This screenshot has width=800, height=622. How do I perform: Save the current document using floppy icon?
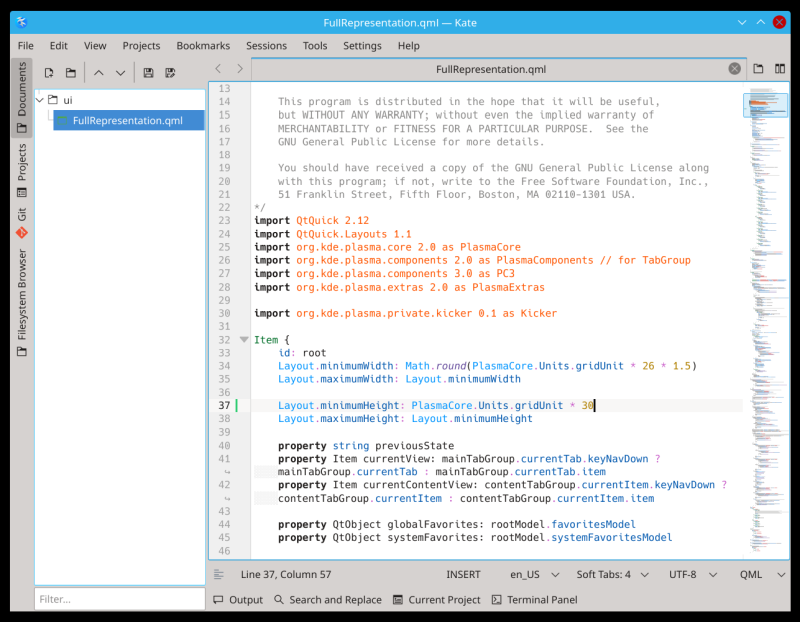(148, 73)
